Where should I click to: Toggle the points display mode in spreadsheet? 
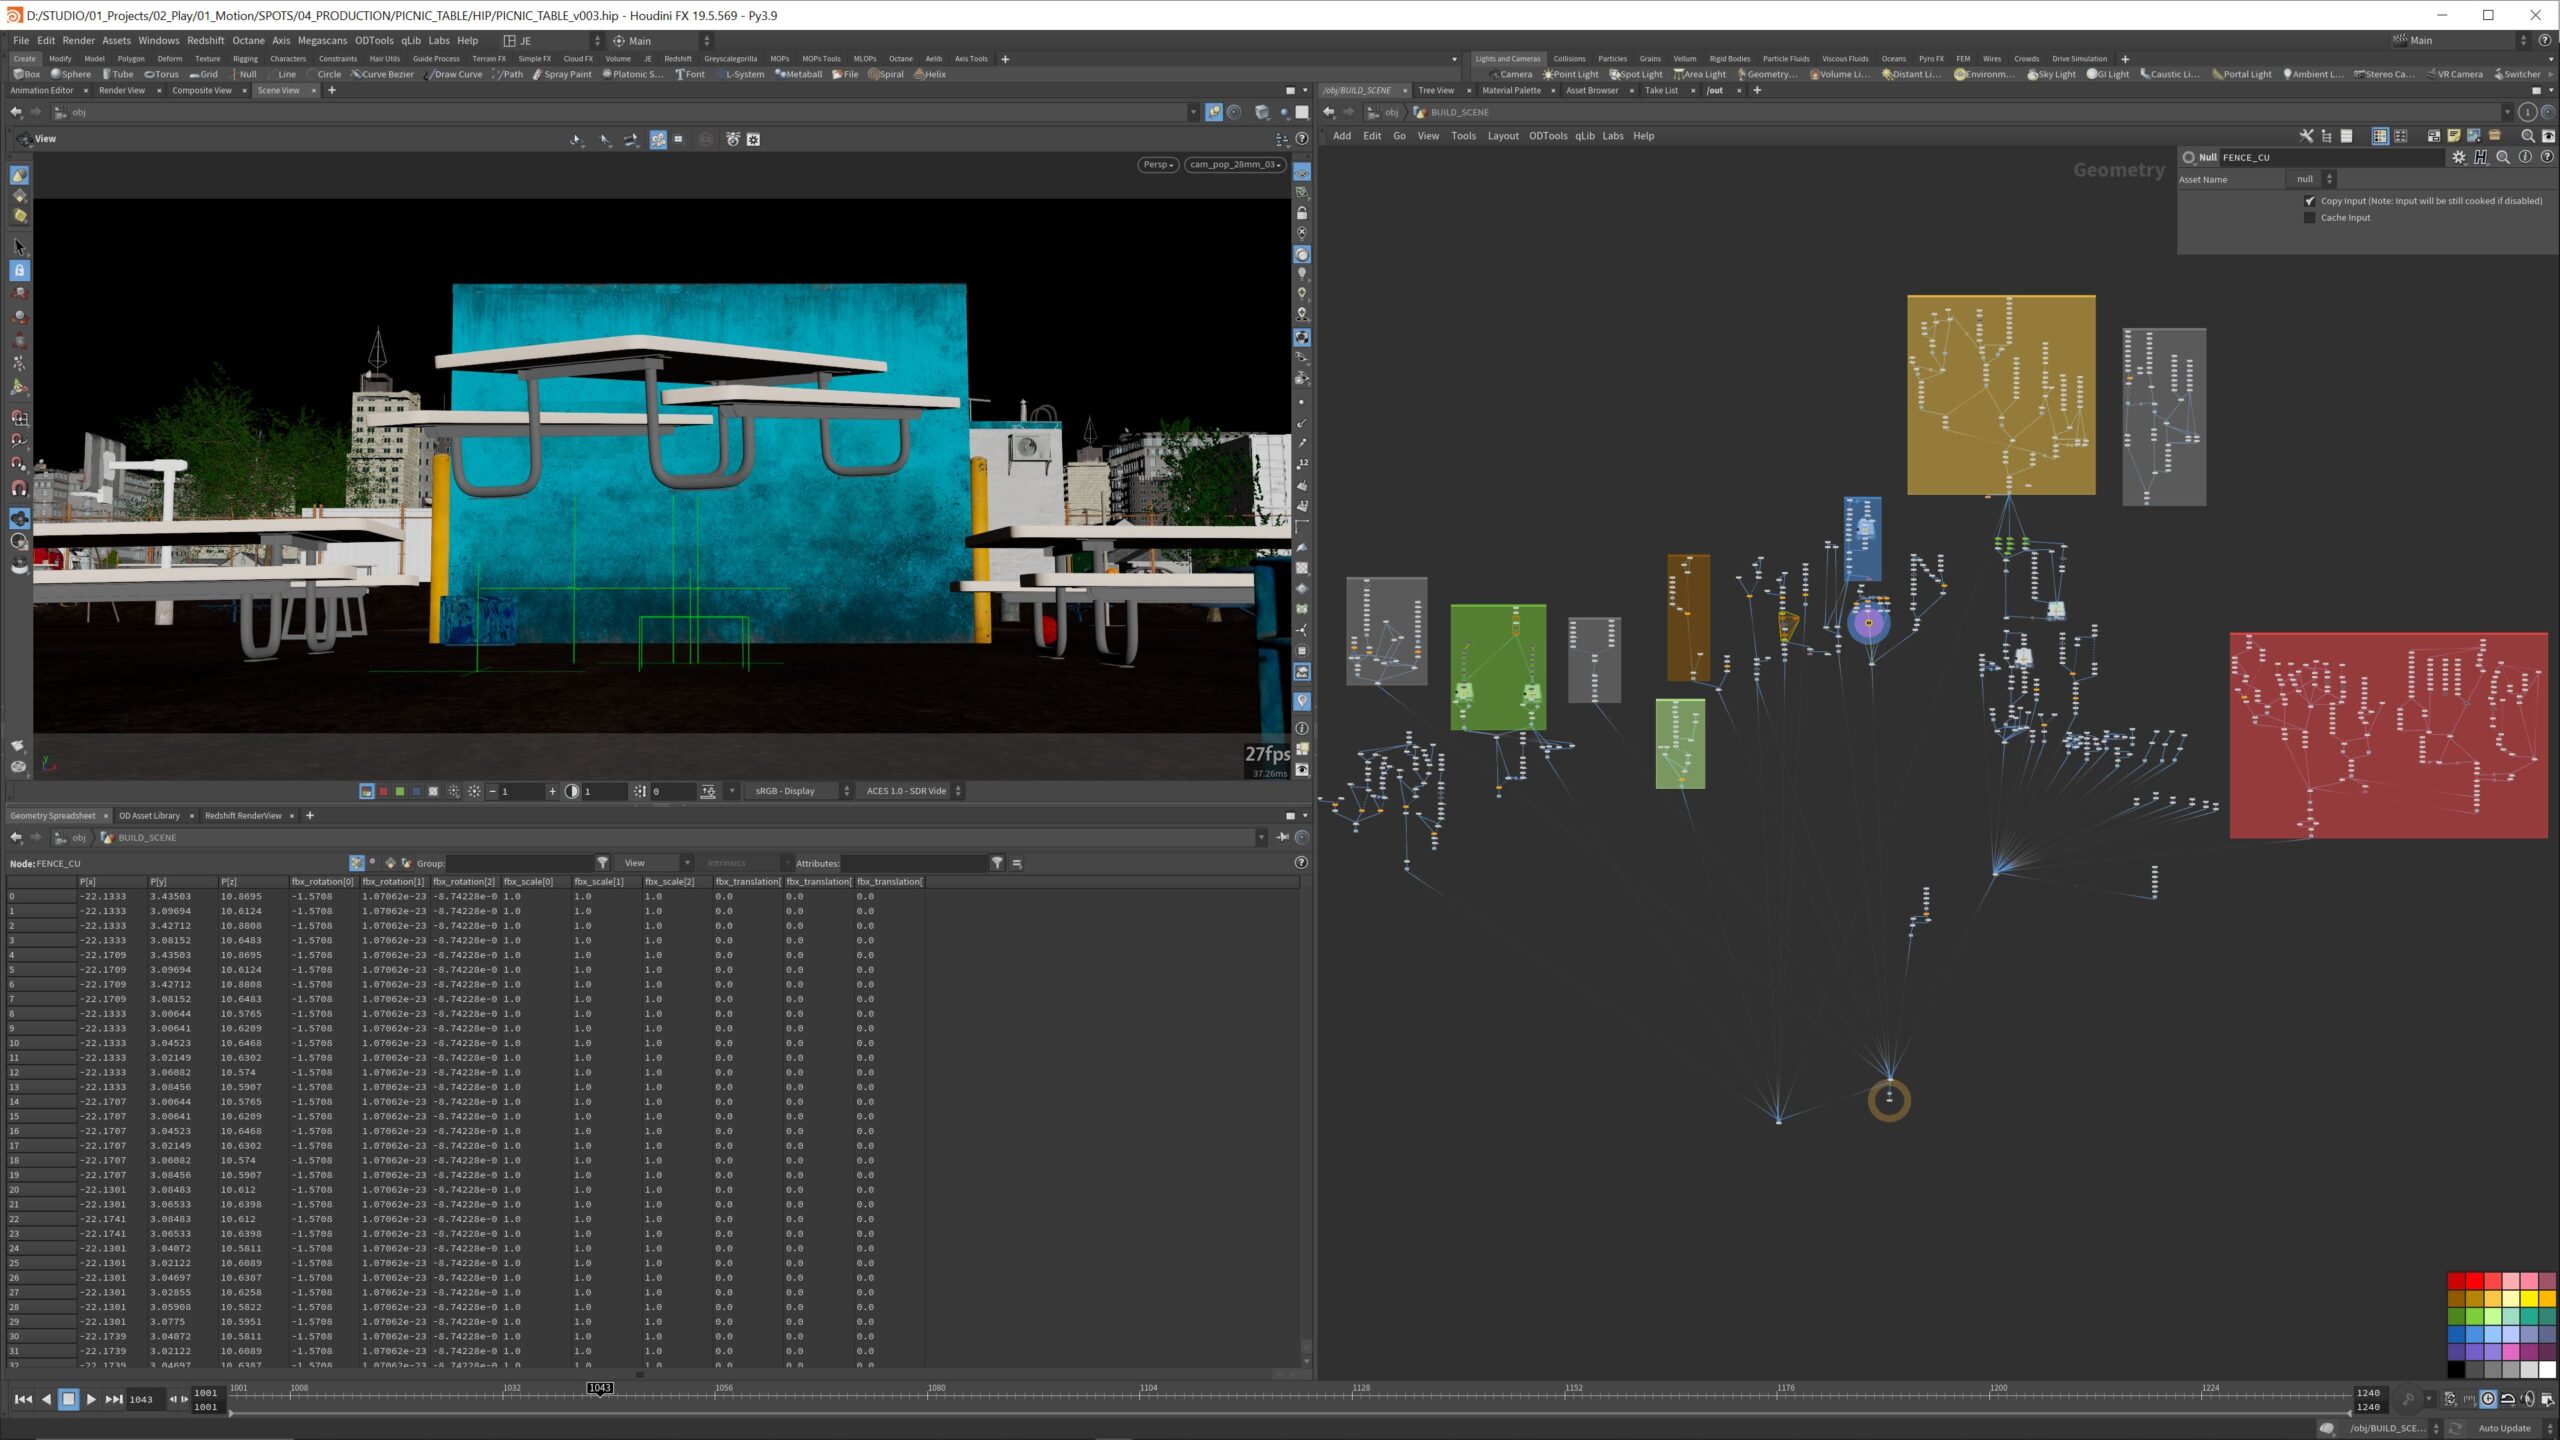point(357,863)
